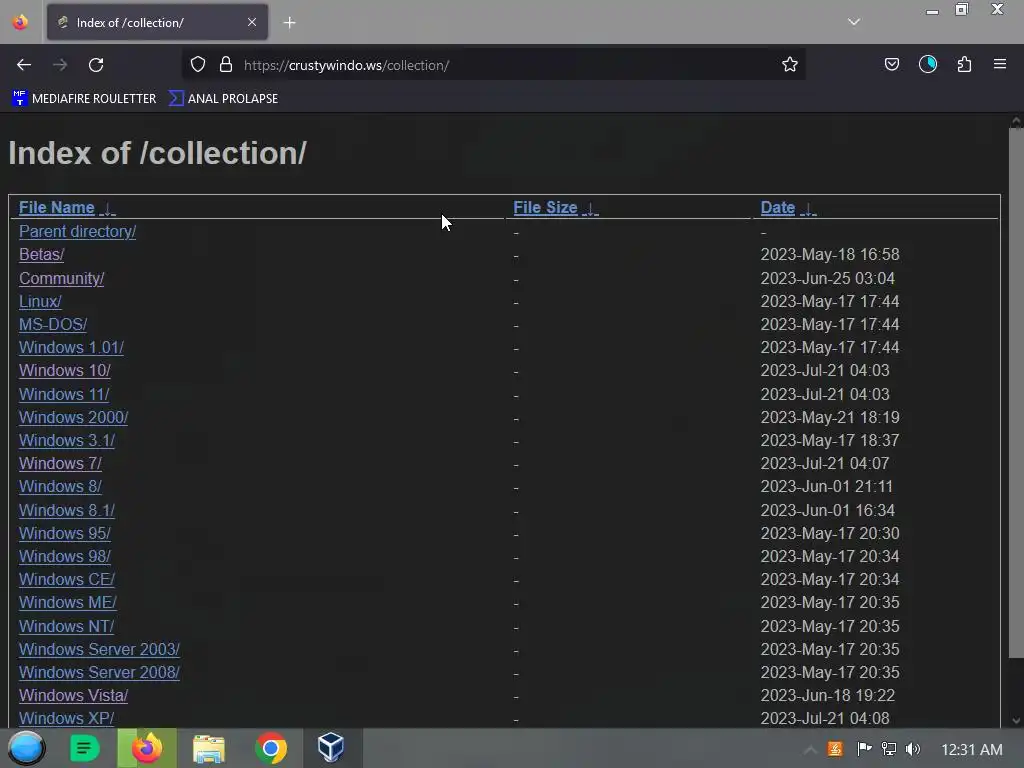This screenshot has width=1024, height=768.
Task: Open the Windows 95/ folder
Action: (x=65, y=534)
